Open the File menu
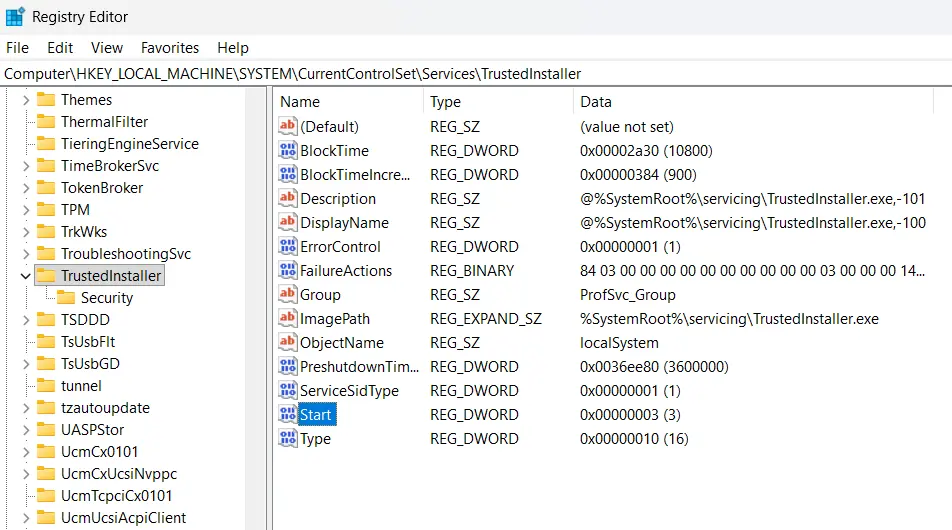The width and height of the screenshot is (952, 530). tap(18, 47)
